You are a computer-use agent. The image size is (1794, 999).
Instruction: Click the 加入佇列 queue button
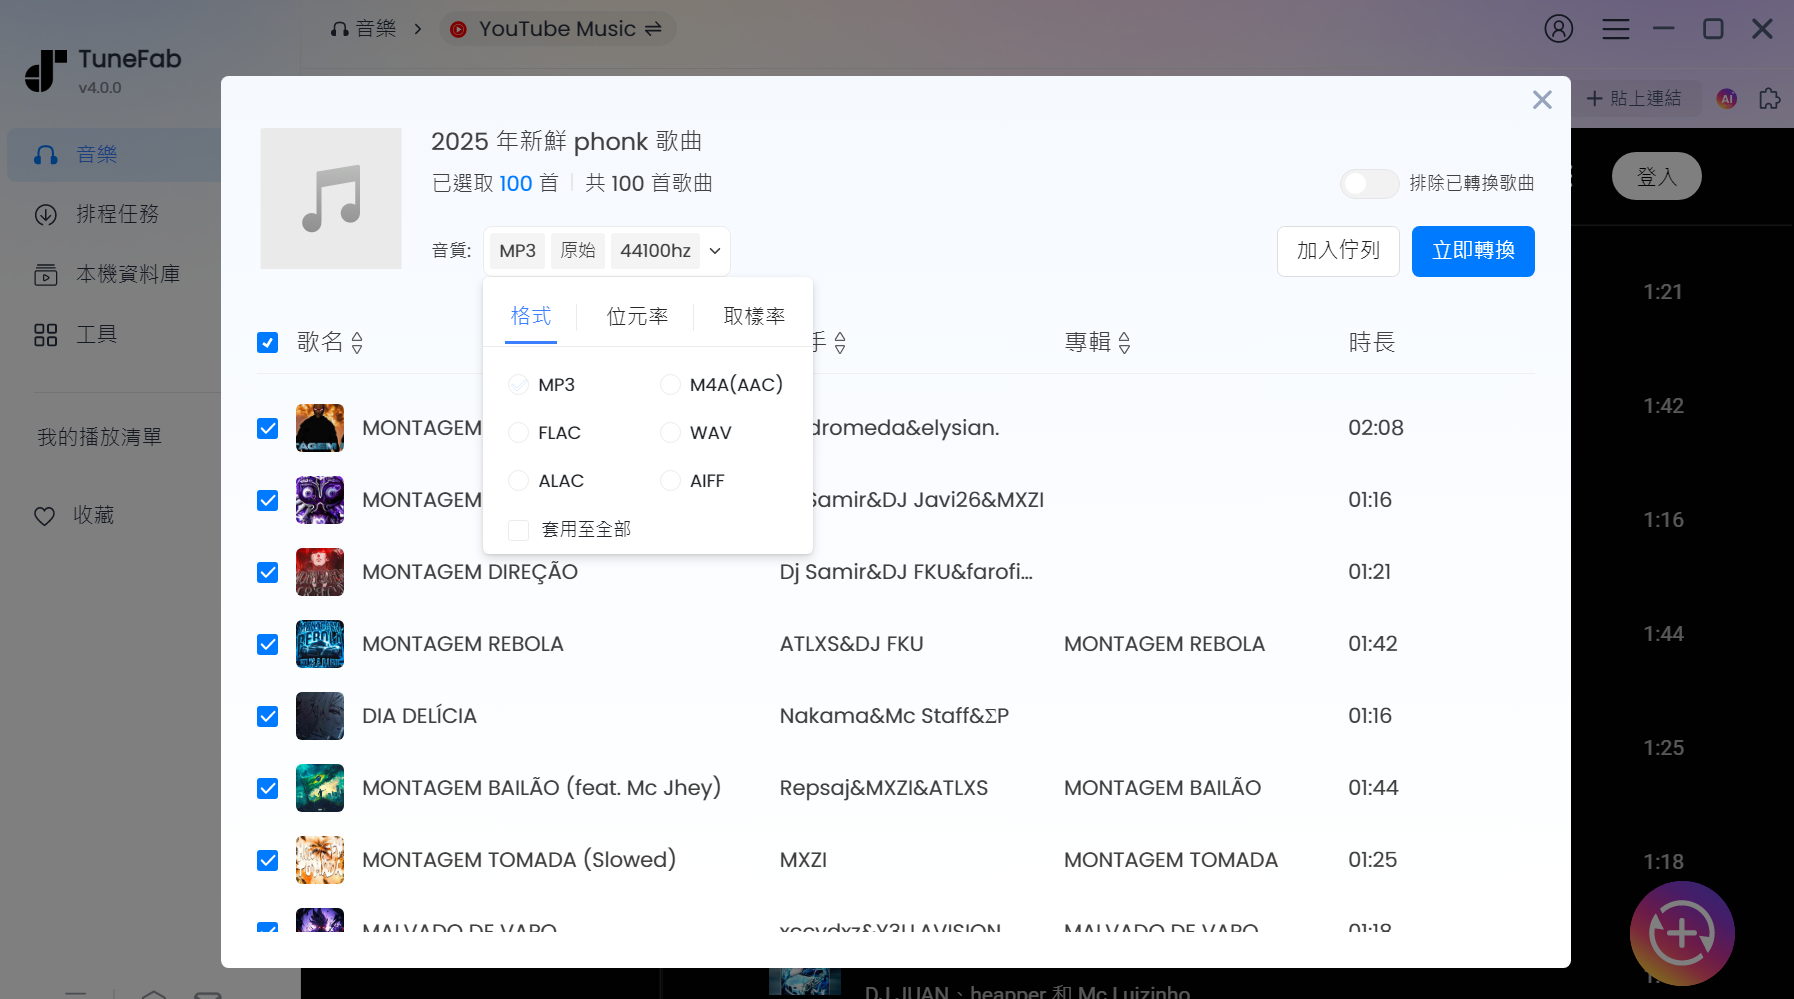tap(1338, 251)
